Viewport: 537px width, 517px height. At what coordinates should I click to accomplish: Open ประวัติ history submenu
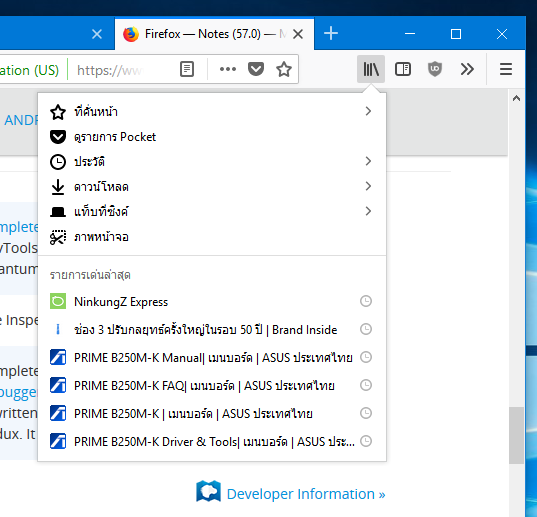pyautogui.click(x=212, y=162)
